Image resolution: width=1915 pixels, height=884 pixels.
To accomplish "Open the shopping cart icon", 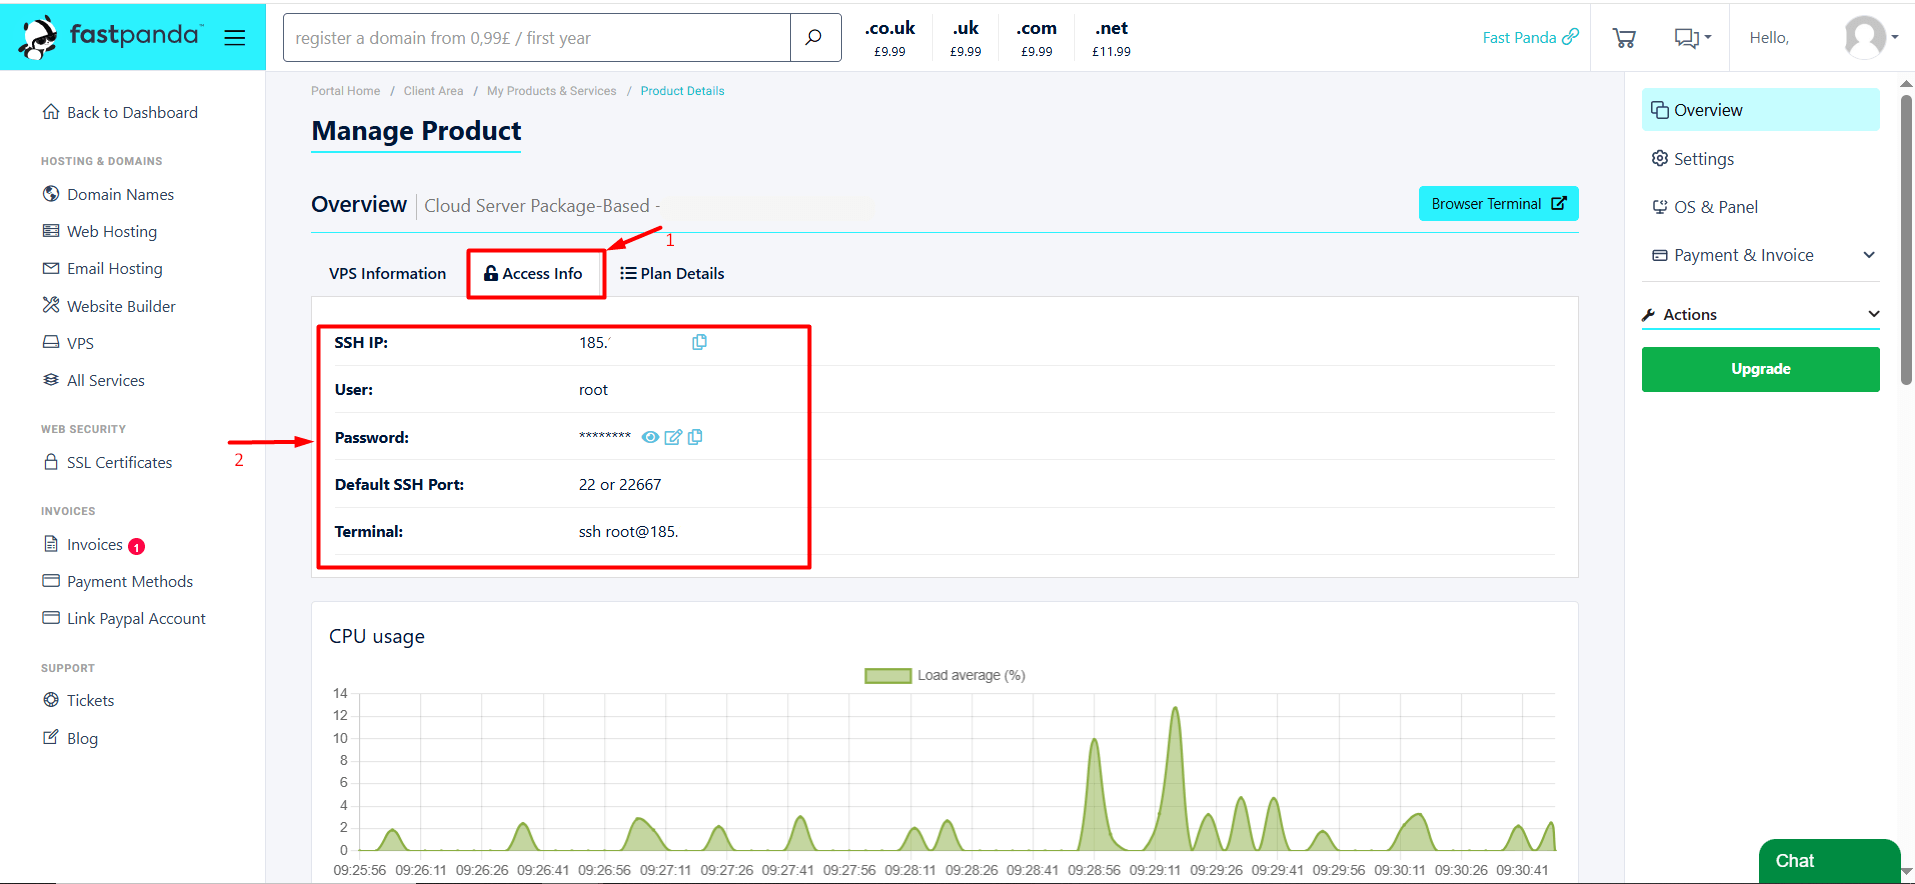I will pos(1624,38).
